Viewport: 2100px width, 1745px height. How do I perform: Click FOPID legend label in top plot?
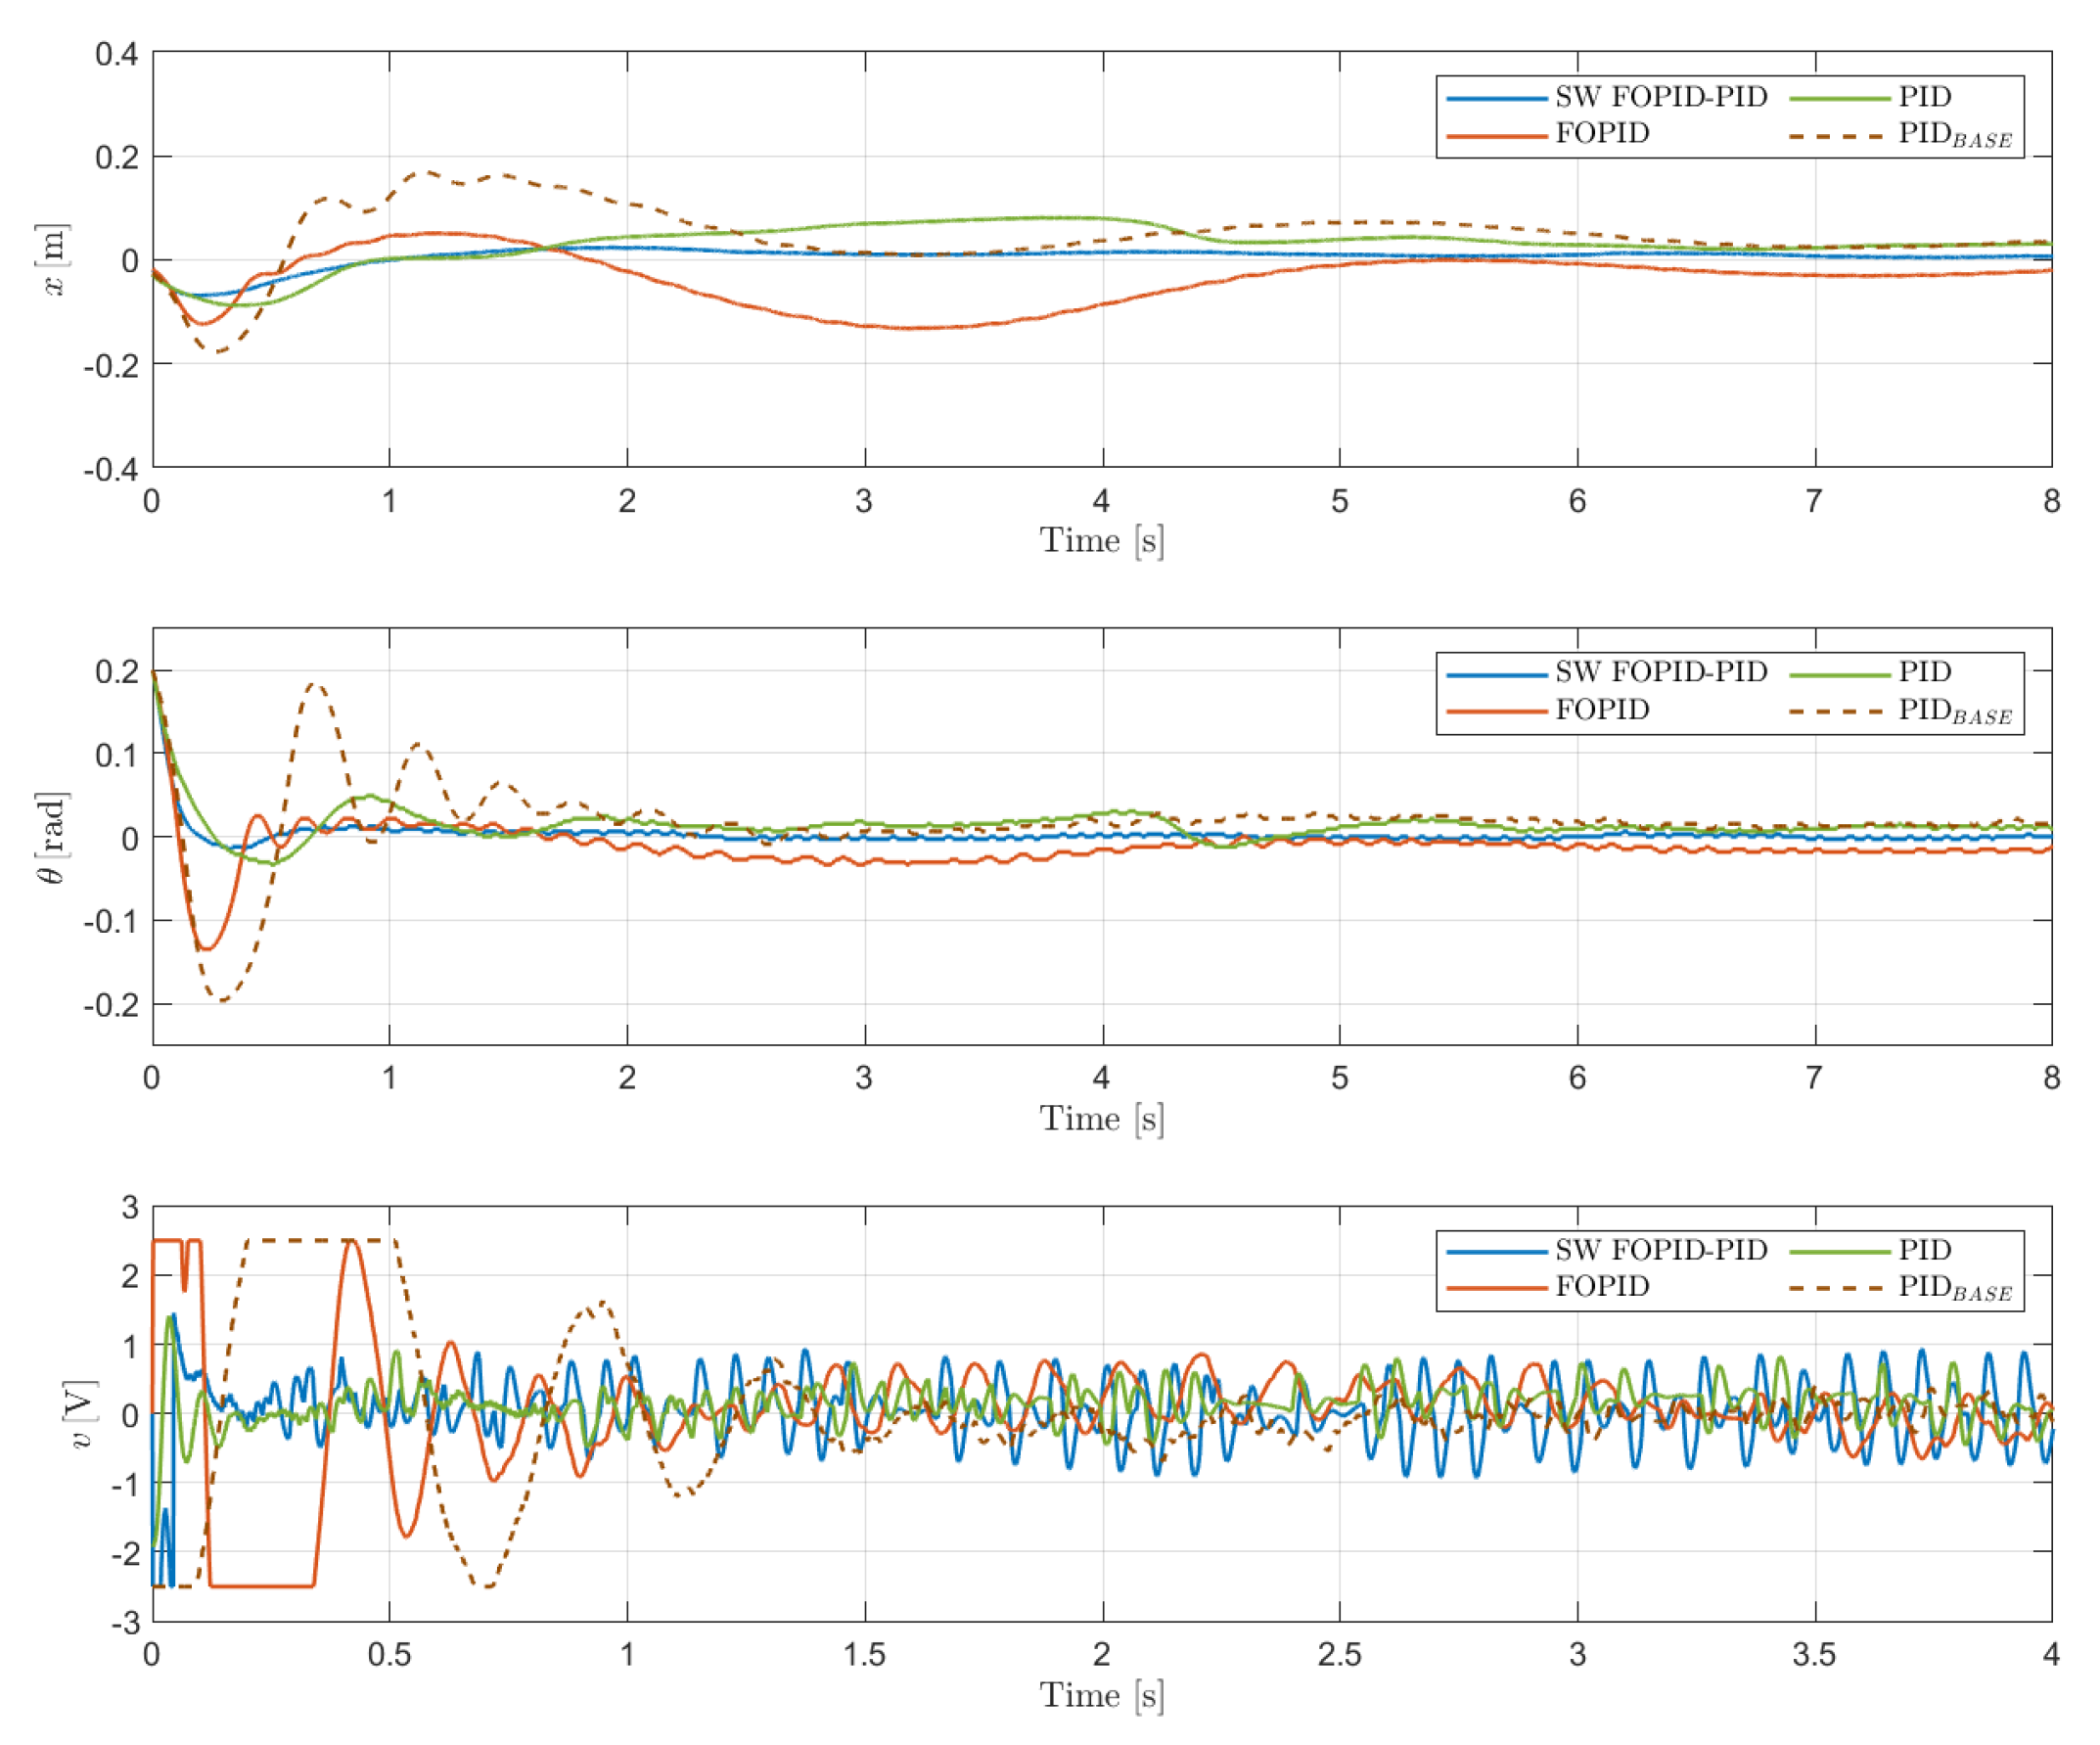pyautogui.click(x=1601, y=133)
